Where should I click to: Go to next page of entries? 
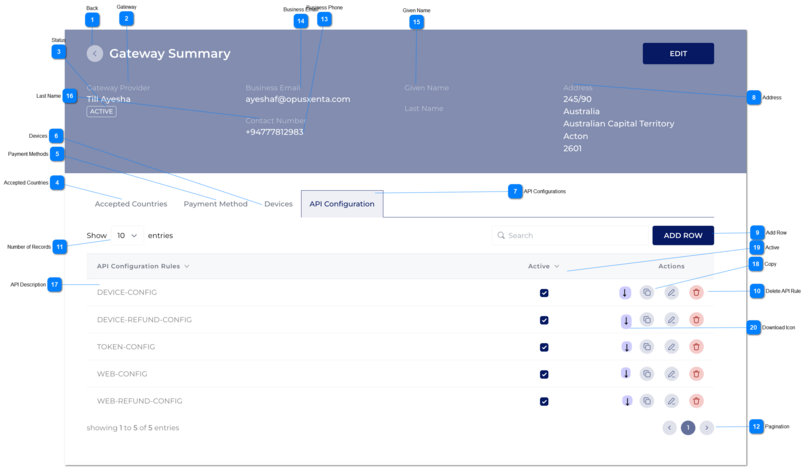[x=707, y=428]
